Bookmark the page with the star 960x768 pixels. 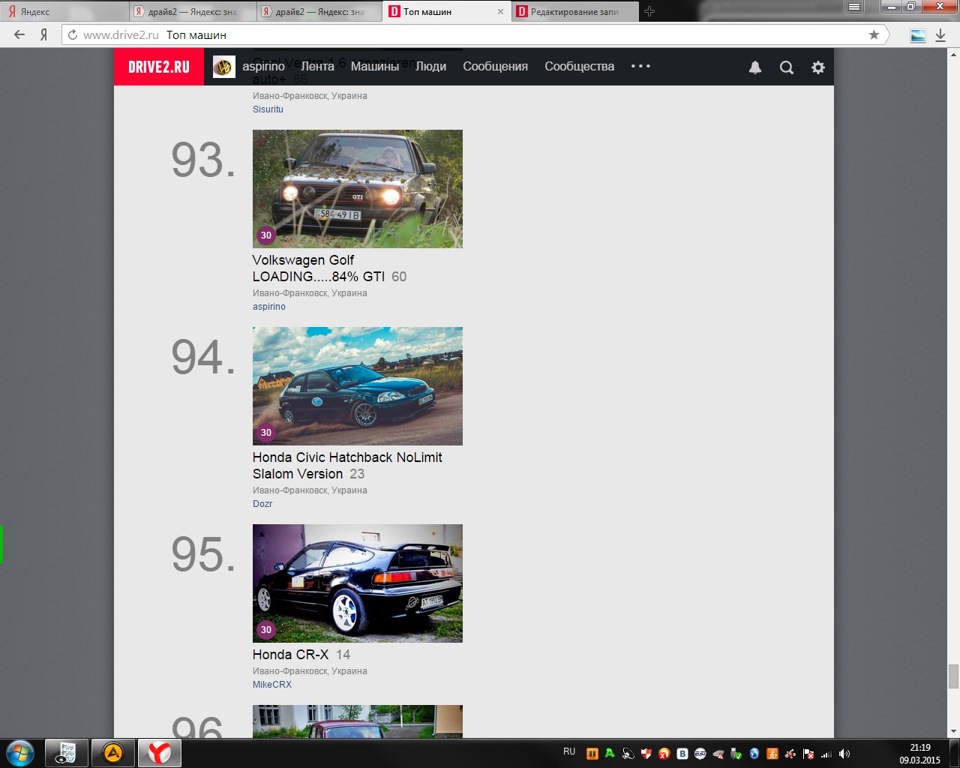click(x=874, y=35)
